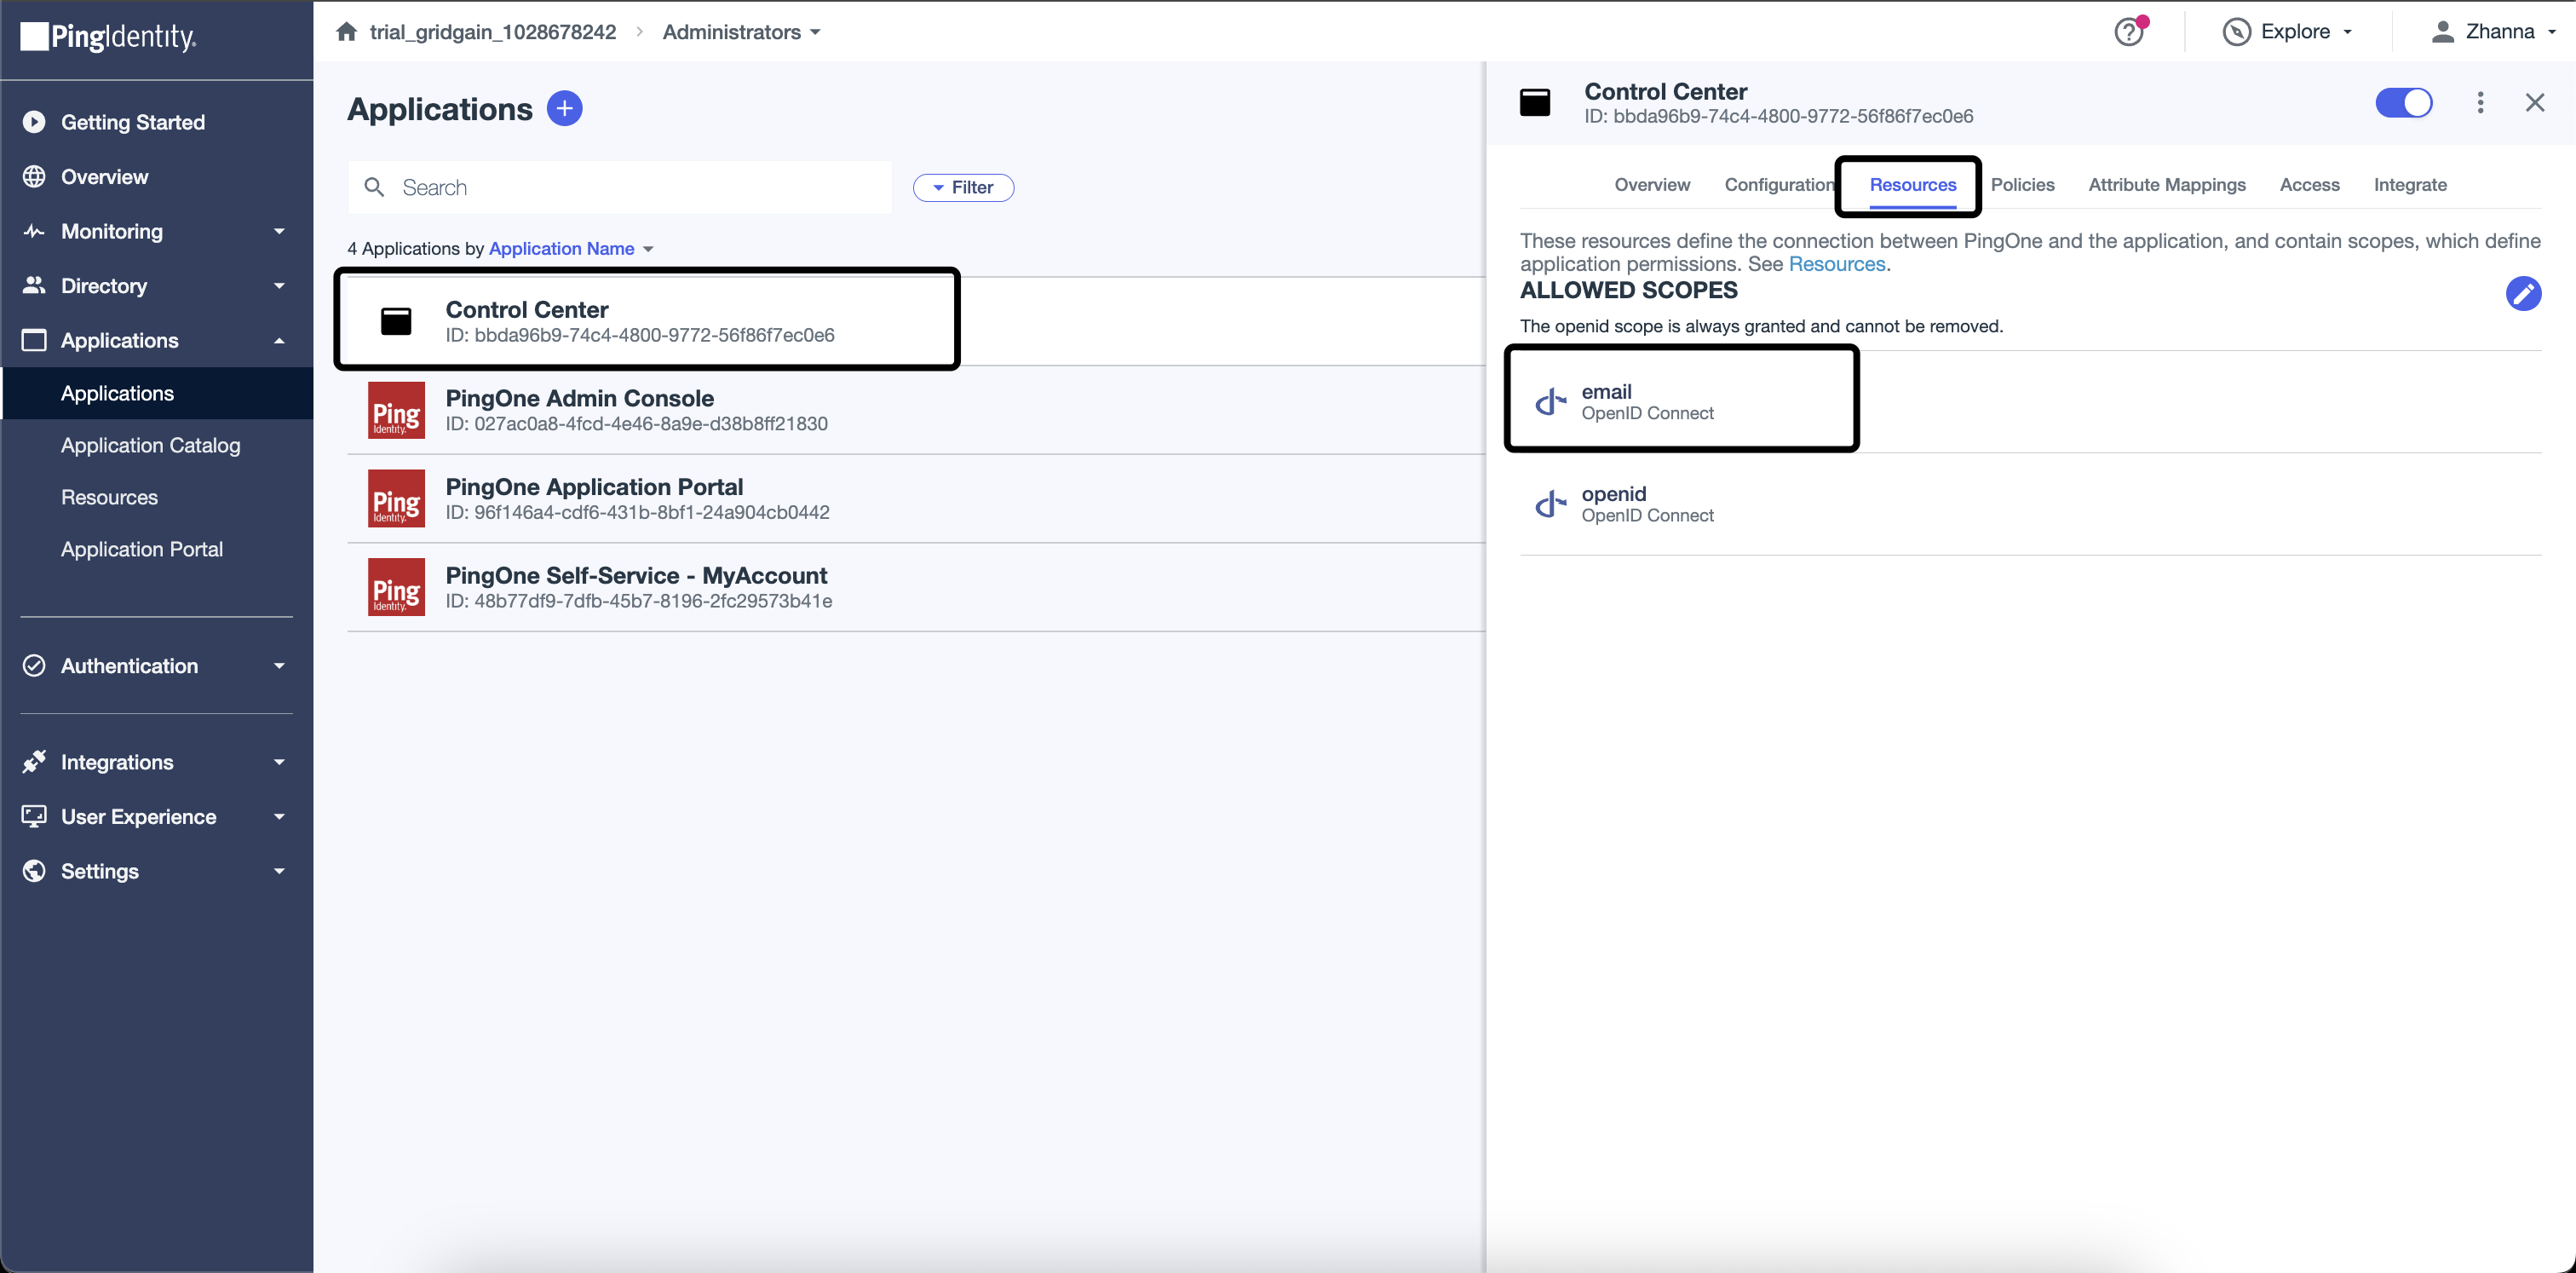The image size is (2576, 1273).
Task: Open the Integrate tab
Action: (2410, 185)
